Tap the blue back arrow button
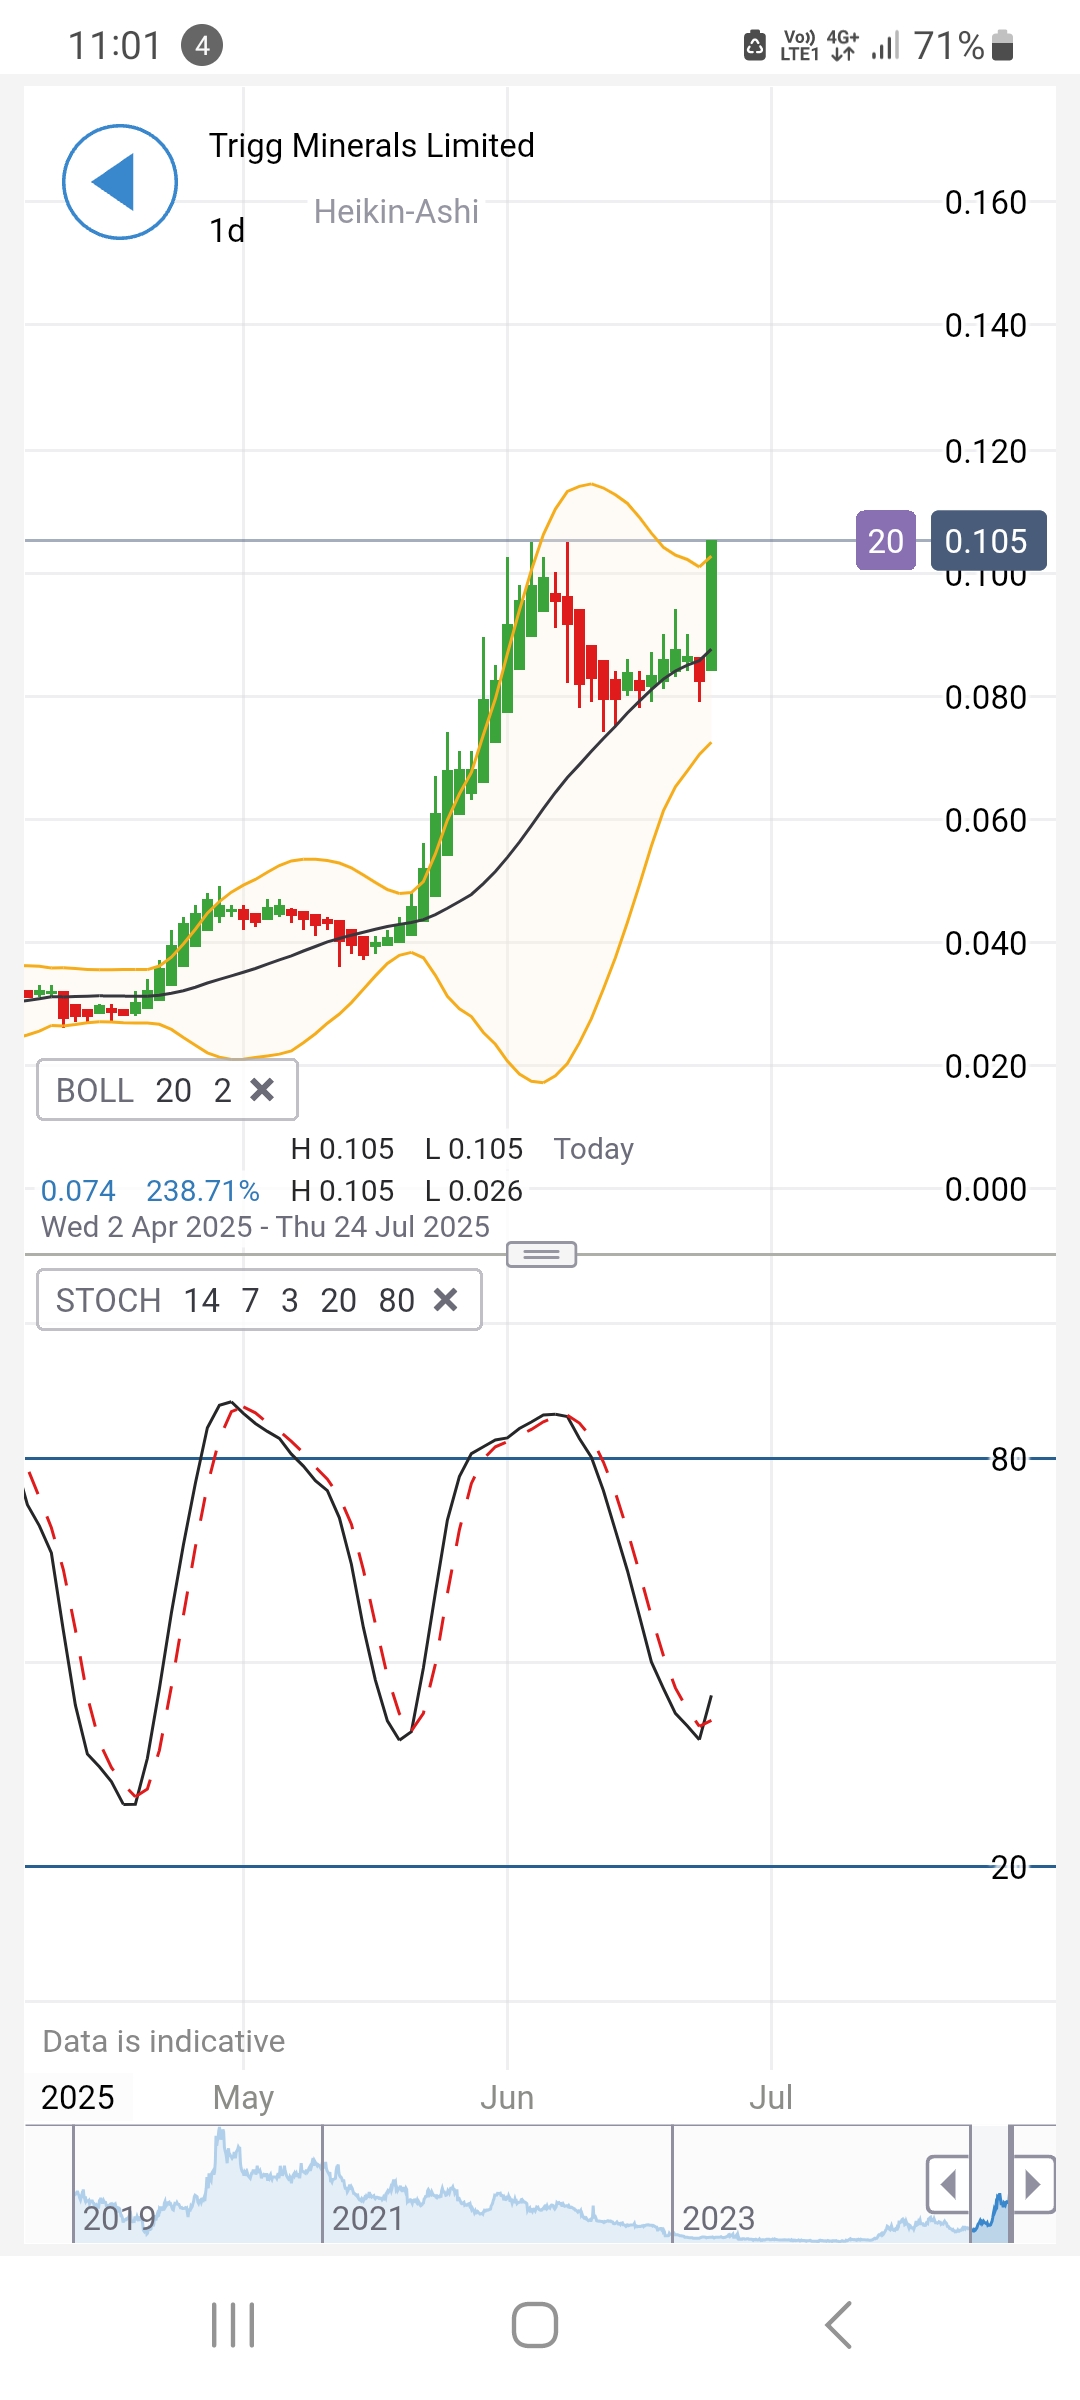 click(120, 182)
